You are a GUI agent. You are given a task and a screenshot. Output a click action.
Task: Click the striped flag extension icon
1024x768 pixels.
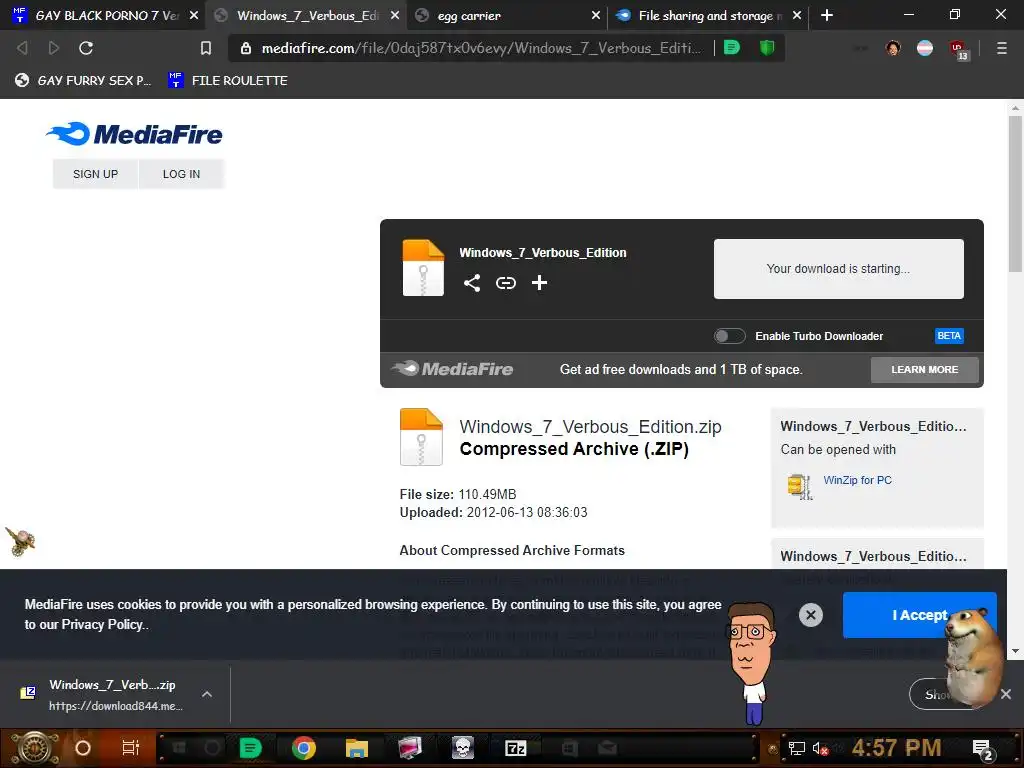point(925,48)
